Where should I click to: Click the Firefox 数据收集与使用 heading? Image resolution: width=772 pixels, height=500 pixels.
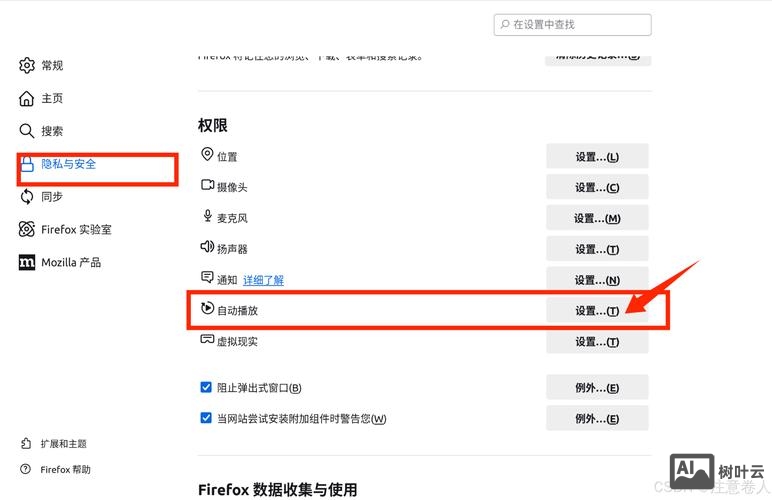point(278,489)
